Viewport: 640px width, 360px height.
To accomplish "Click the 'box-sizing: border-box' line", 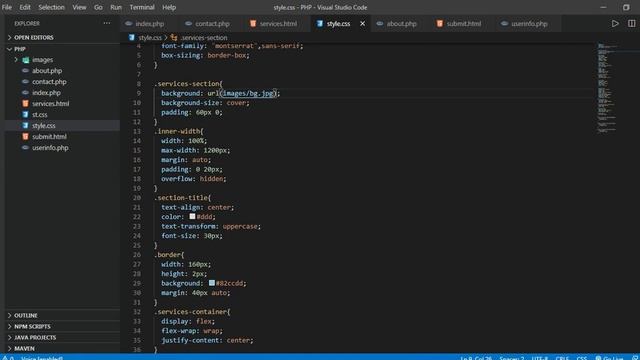I will click(x=205, y=56).
